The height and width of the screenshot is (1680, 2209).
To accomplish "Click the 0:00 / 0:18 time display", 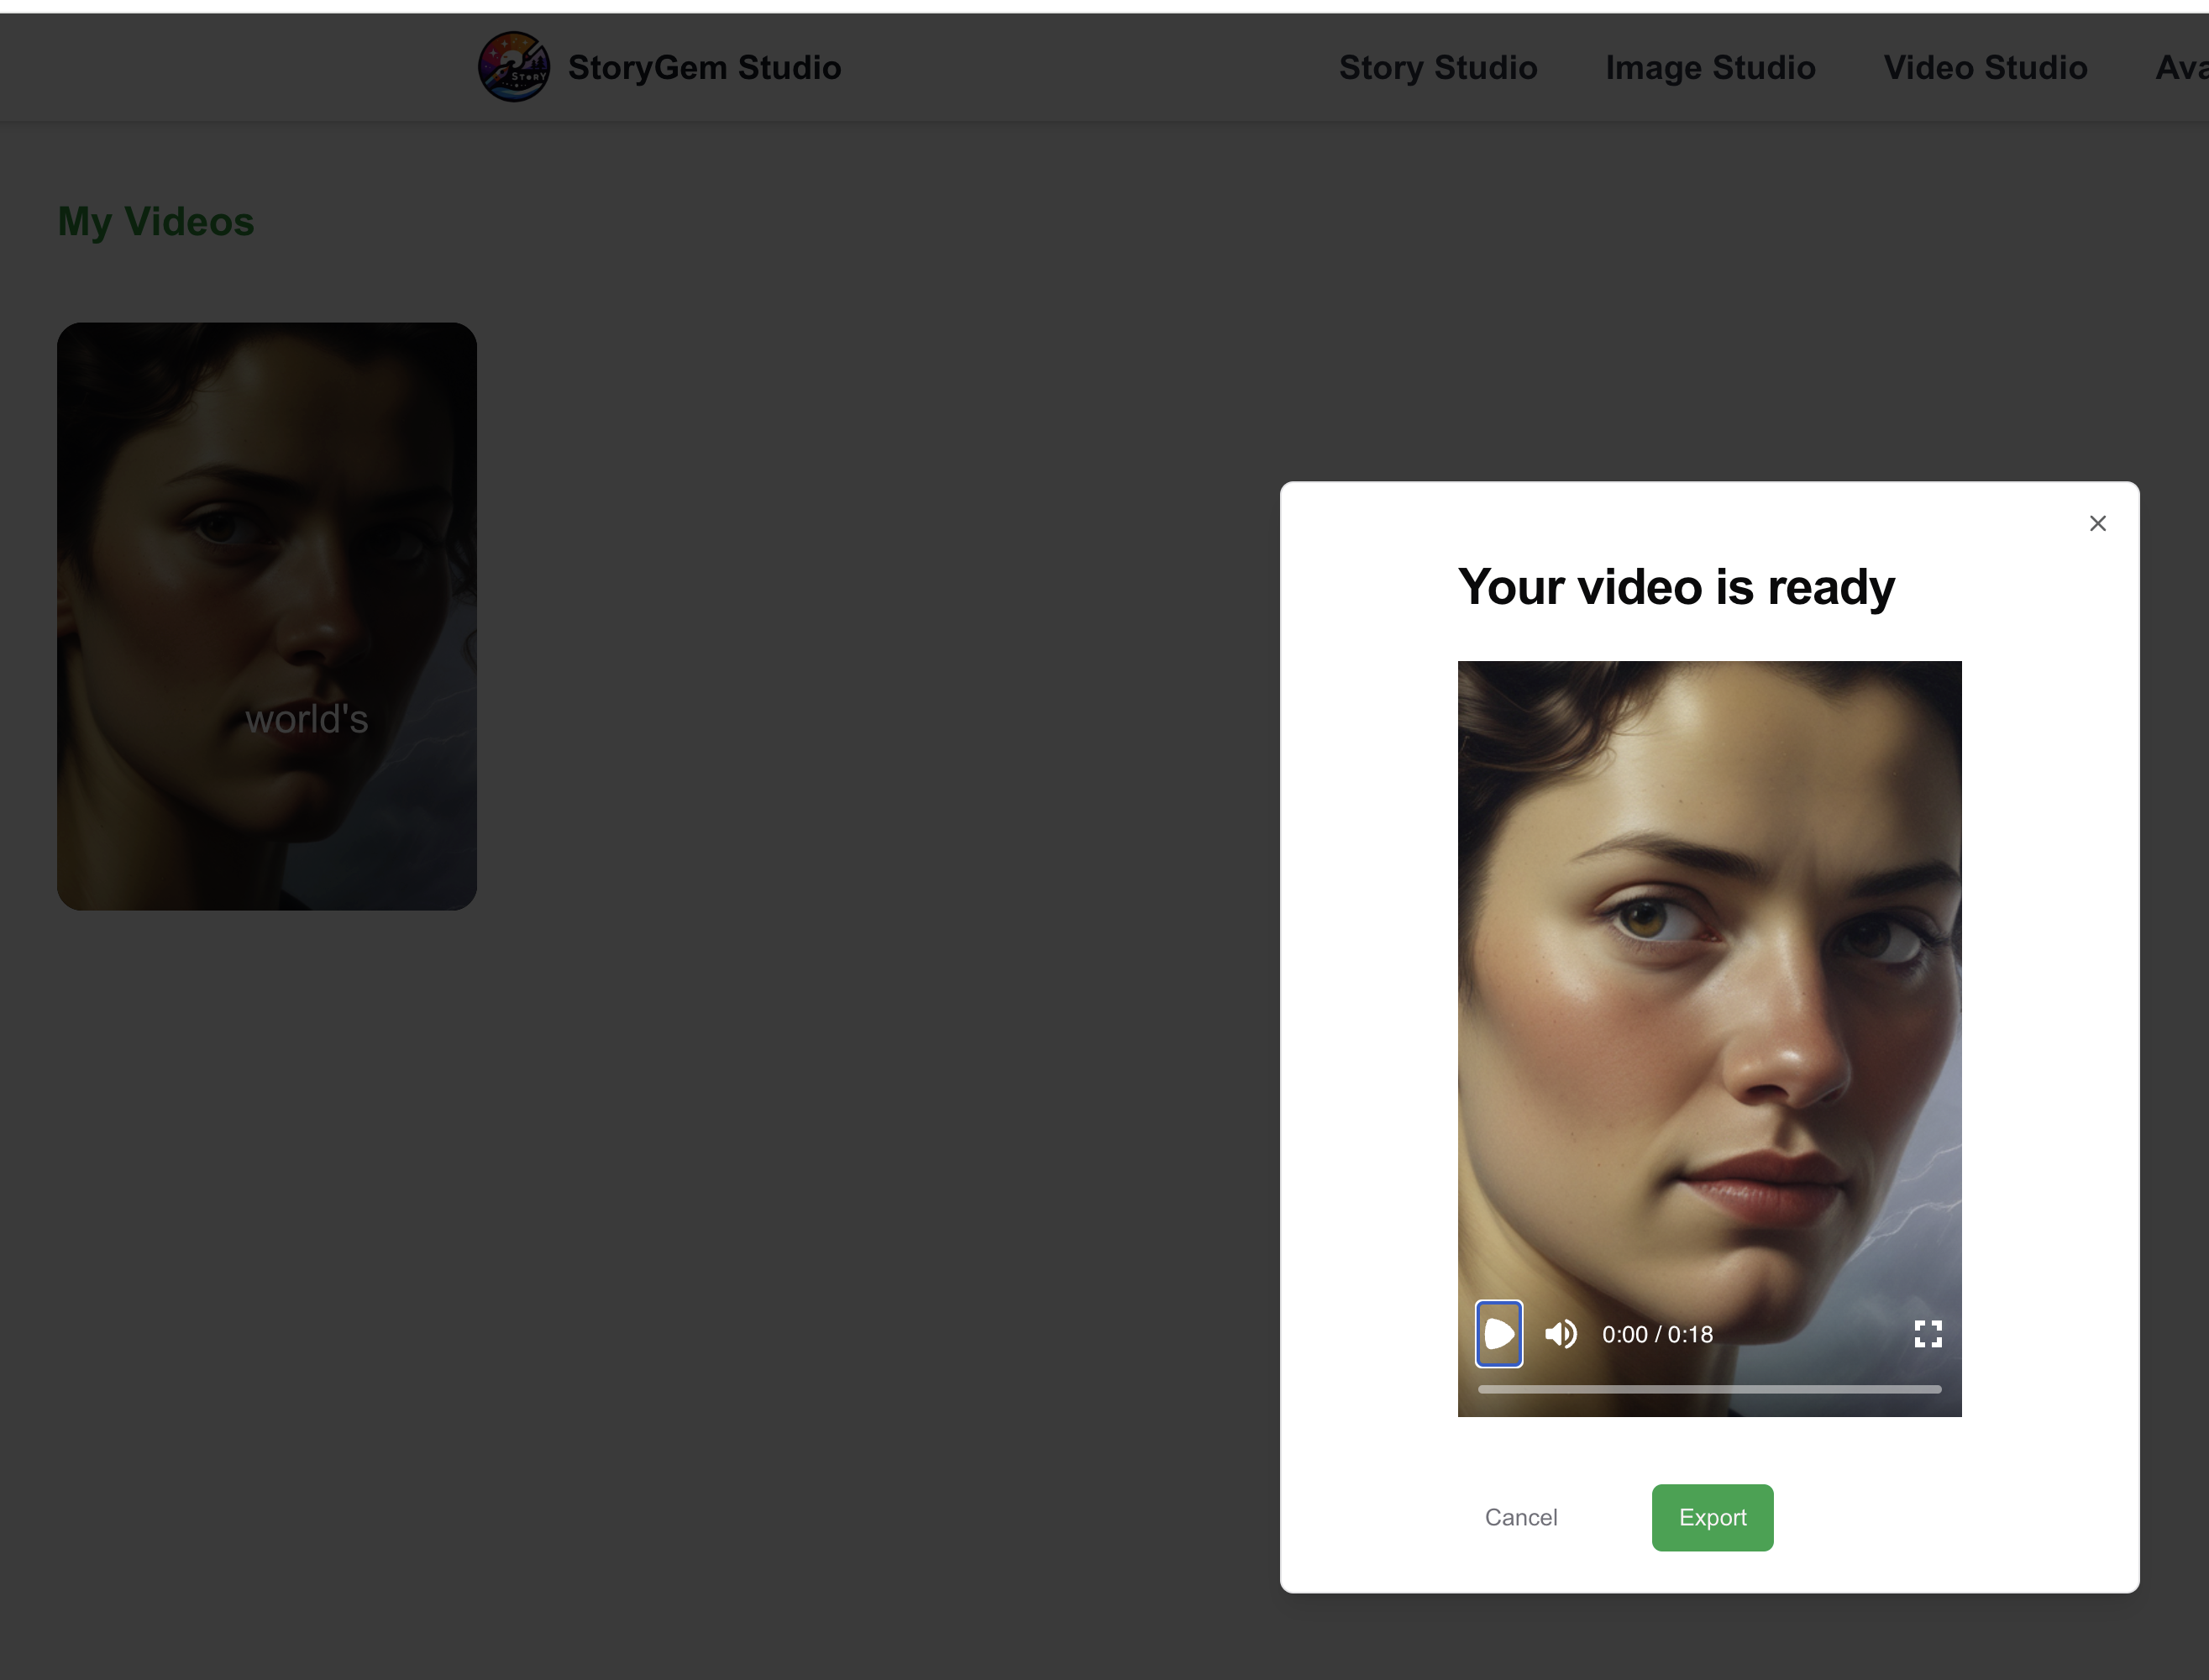I will pos(1657,1334).
